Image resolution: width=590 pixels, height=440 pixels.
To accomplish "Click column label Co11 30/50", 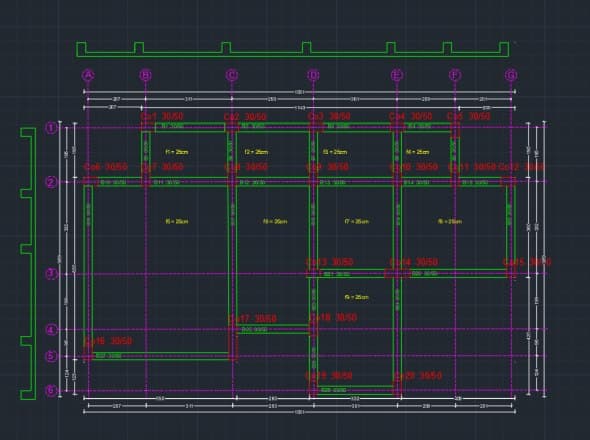I will tap(472, 167).
